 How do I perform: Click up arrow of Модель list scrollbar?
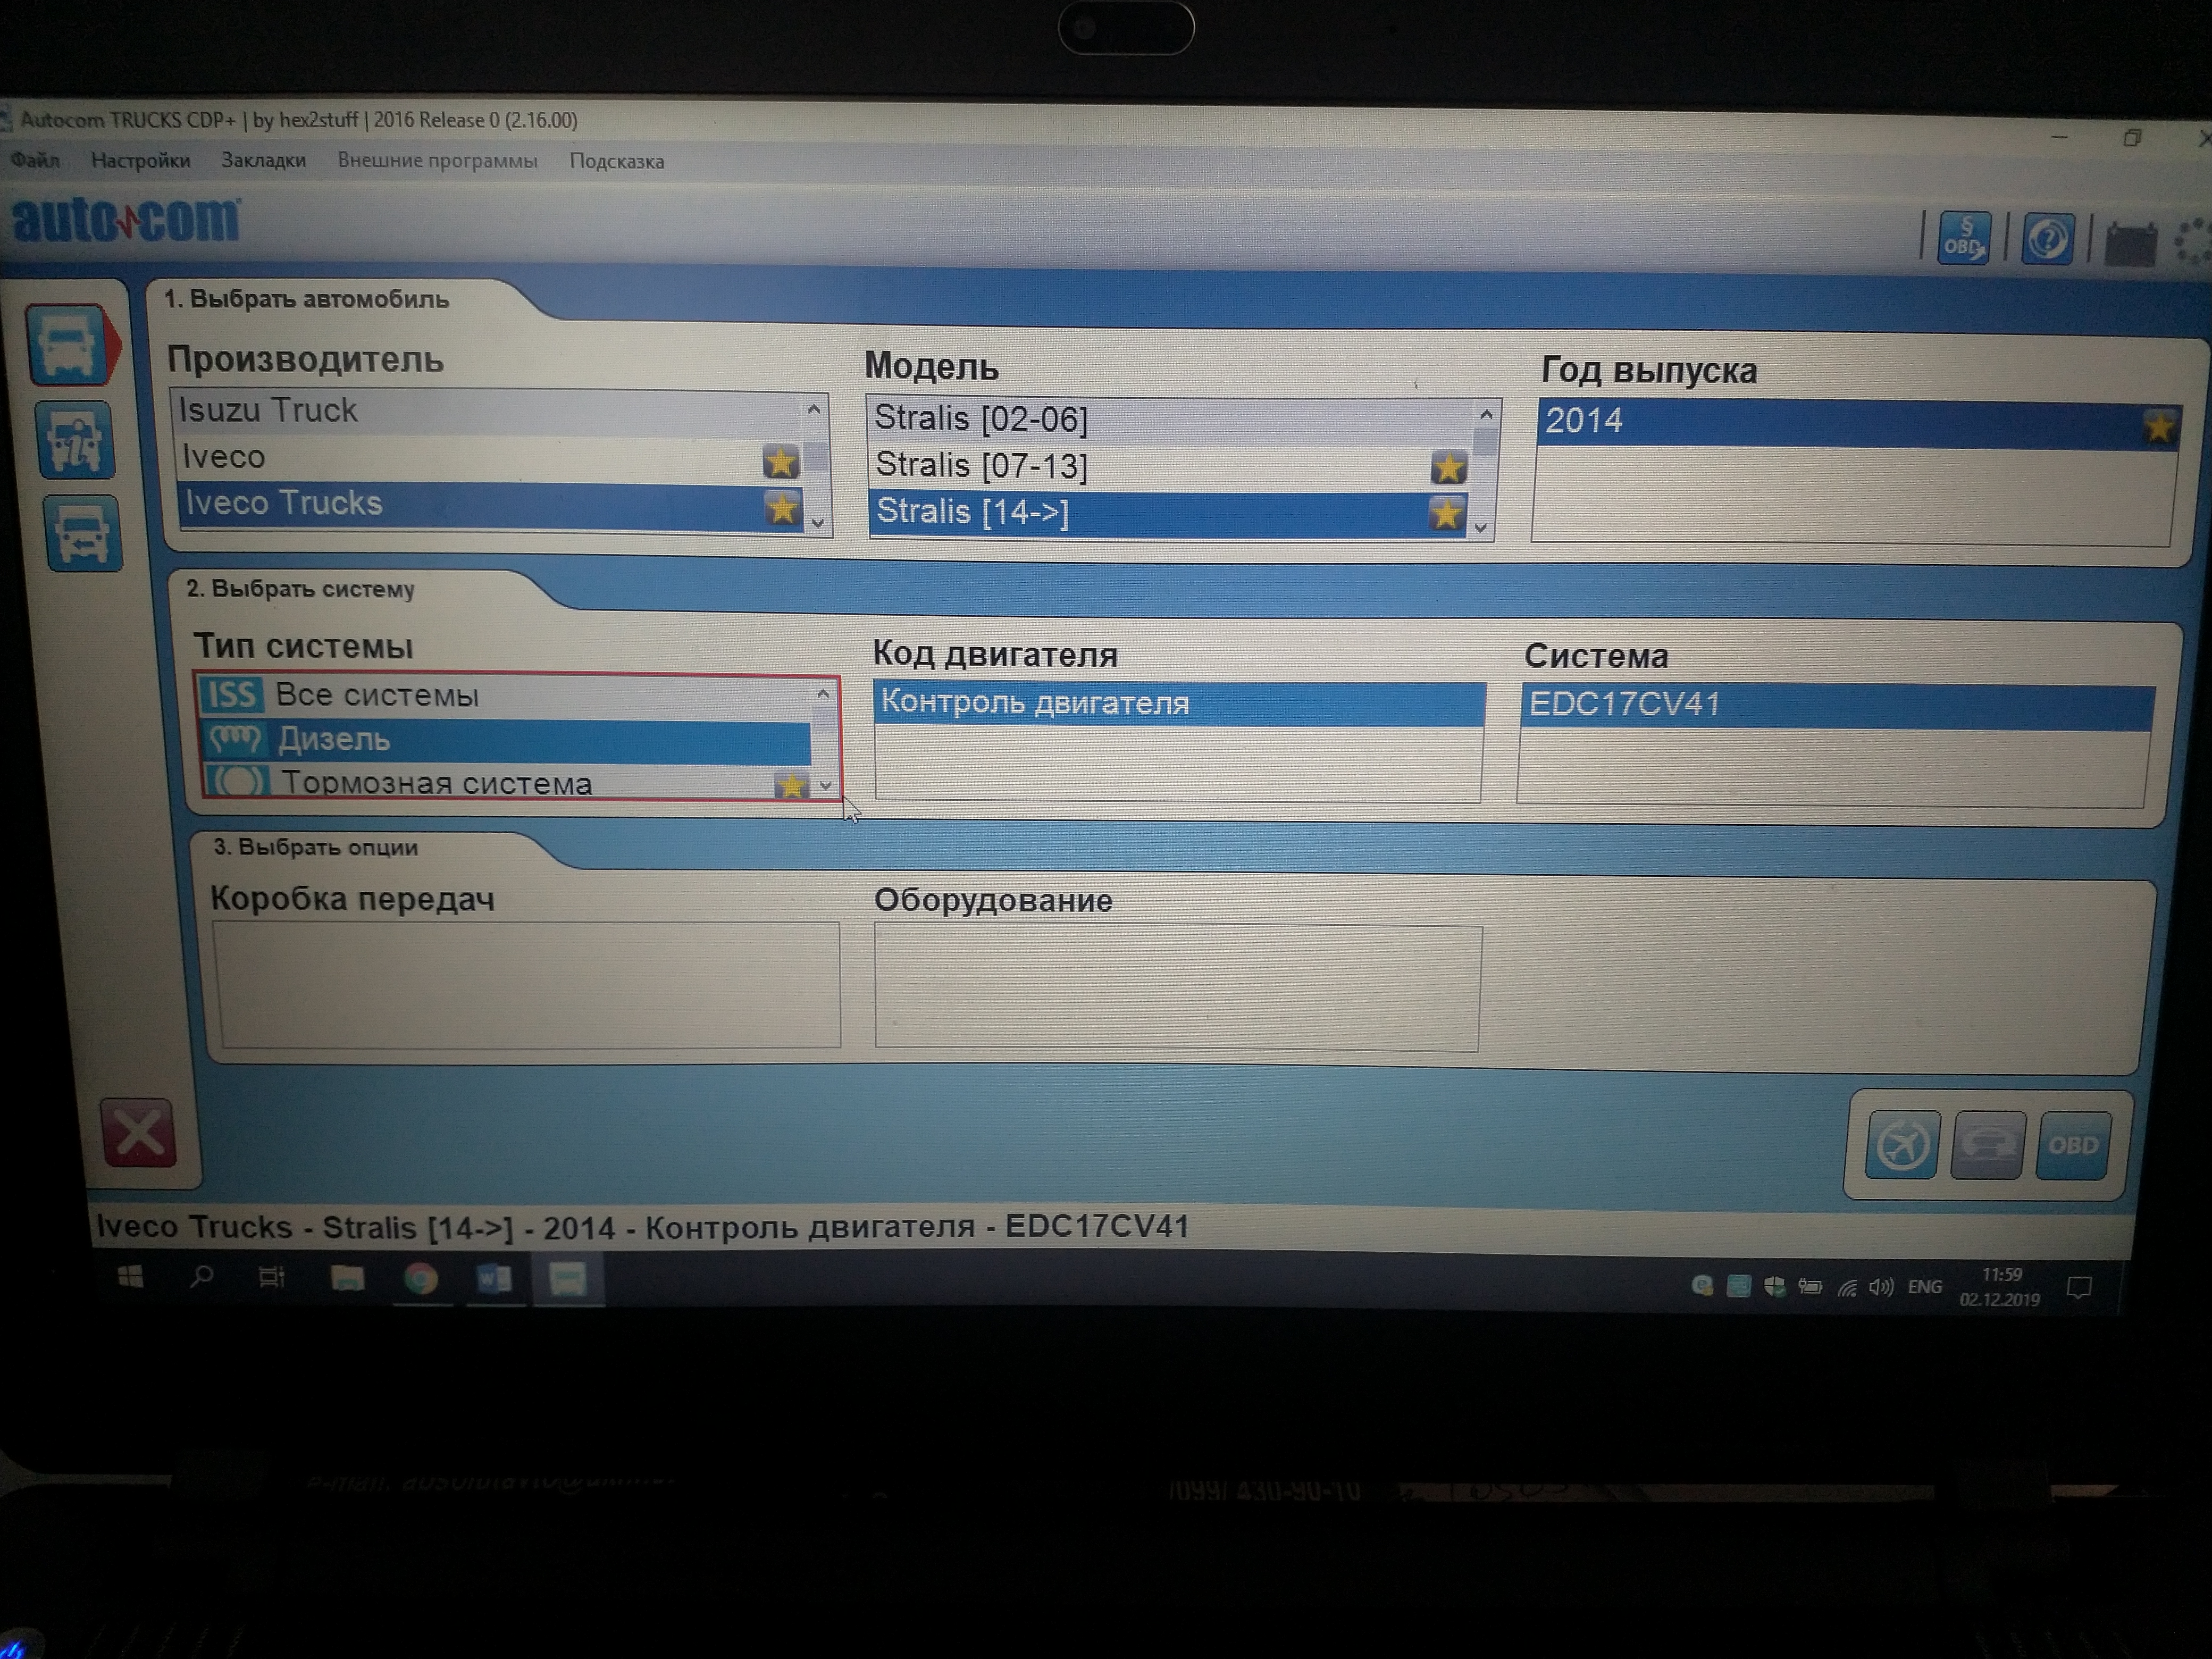1486,415
